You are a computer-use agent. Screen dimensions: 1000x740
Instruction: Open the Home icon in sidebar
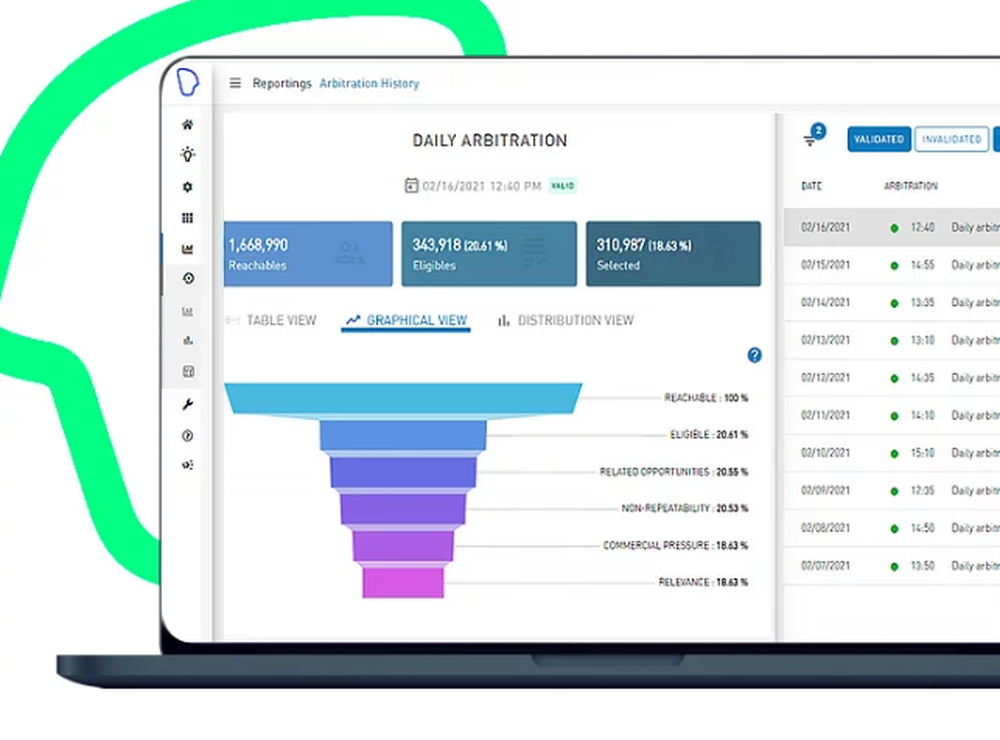coord(188,124)
